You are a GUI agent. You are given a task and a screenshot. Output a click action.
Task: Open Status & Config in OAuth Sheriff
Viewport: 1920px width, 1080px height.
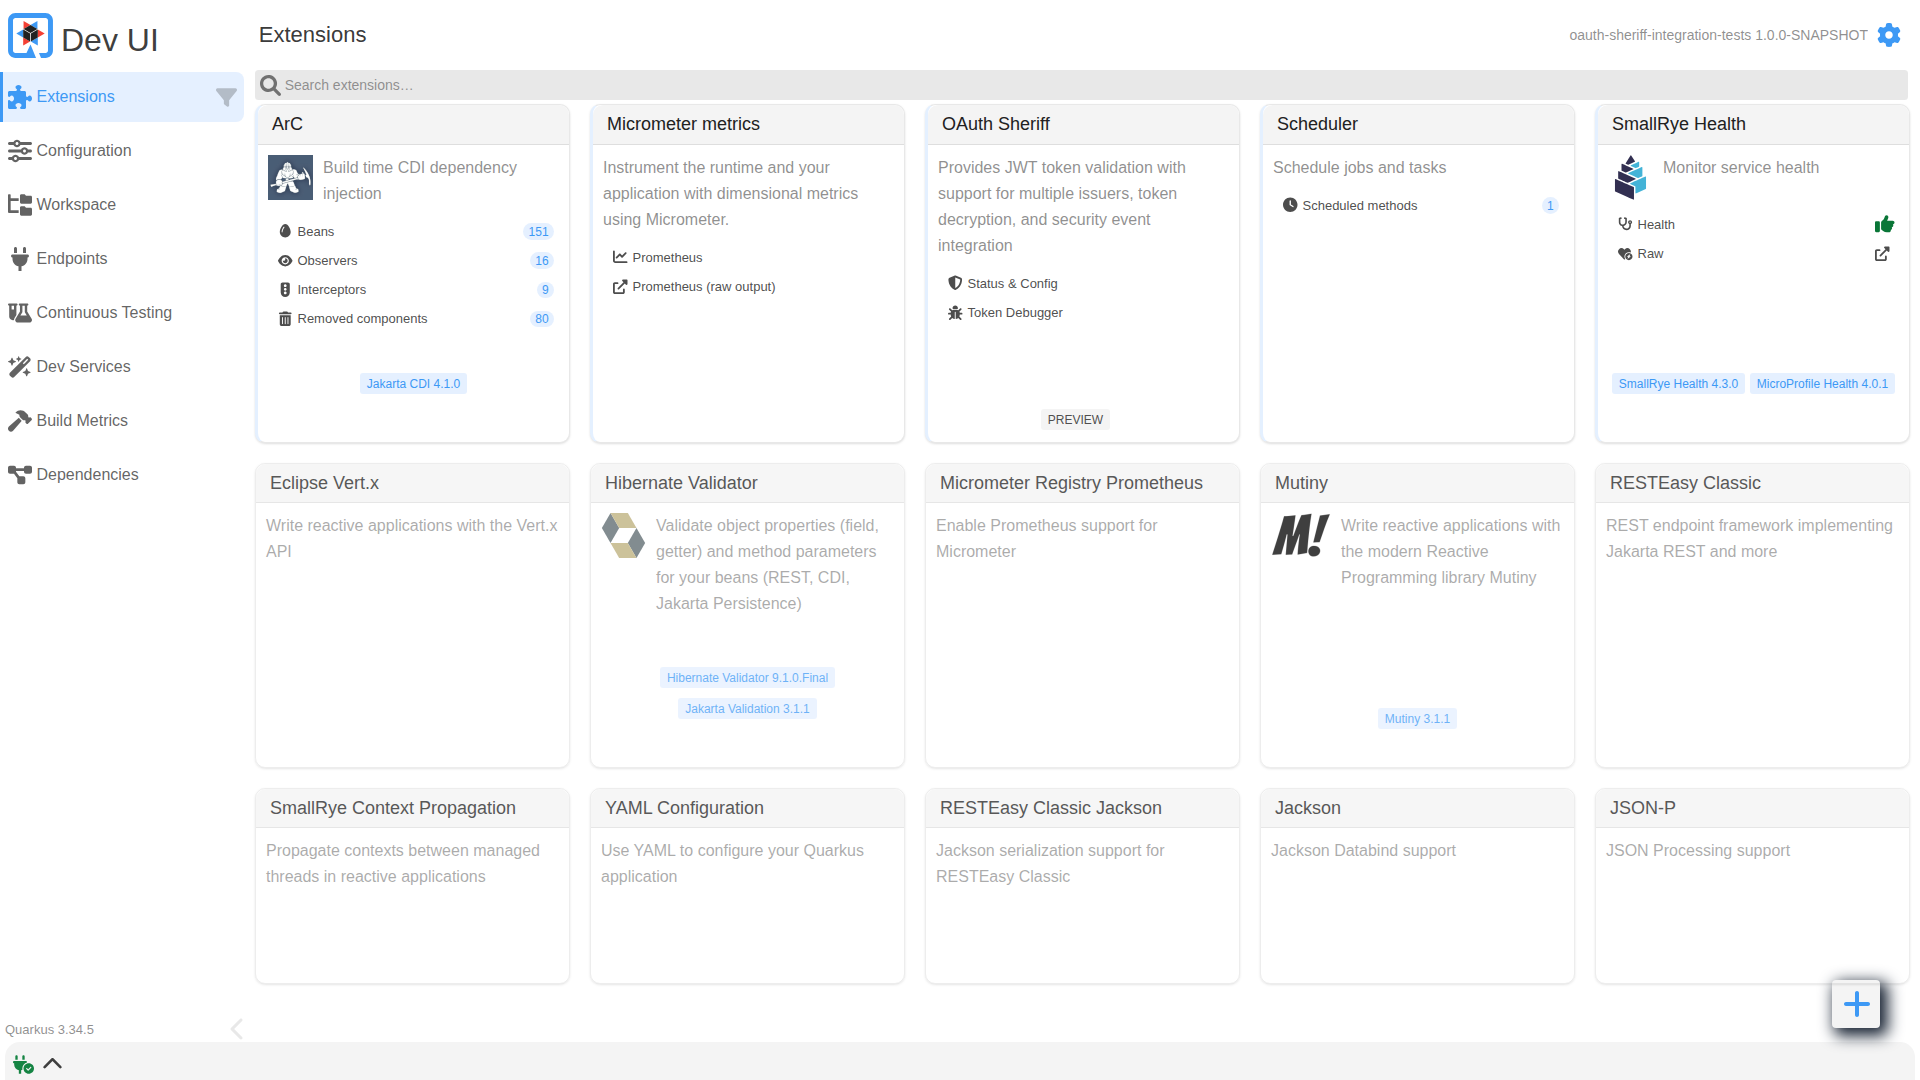click(x=1011, y=284)
